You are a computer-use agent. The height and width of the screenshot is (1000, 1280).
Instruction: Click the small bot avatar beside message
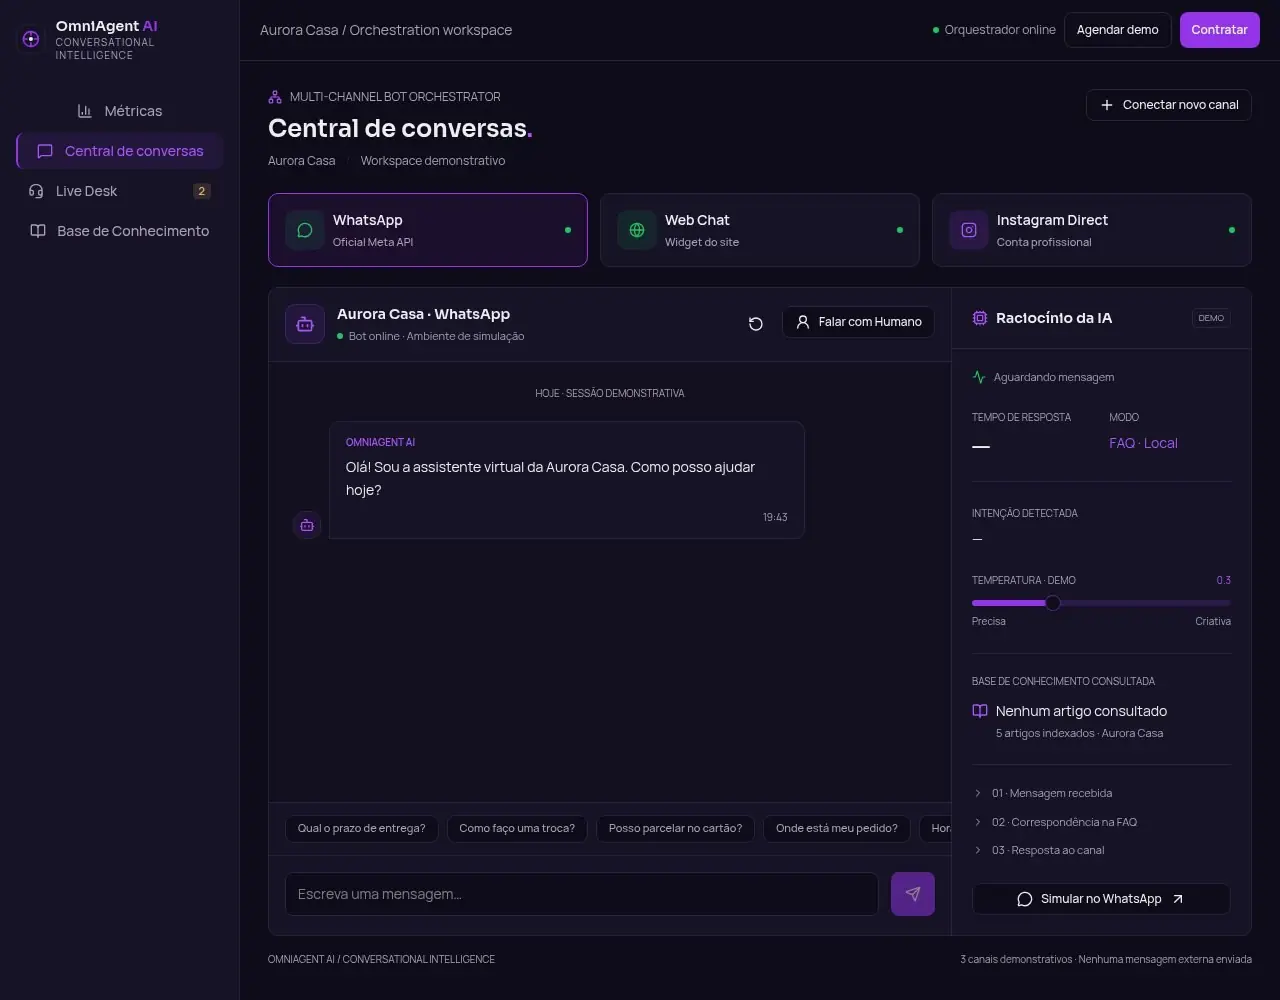pyautogui.click(x=307, y=525)
